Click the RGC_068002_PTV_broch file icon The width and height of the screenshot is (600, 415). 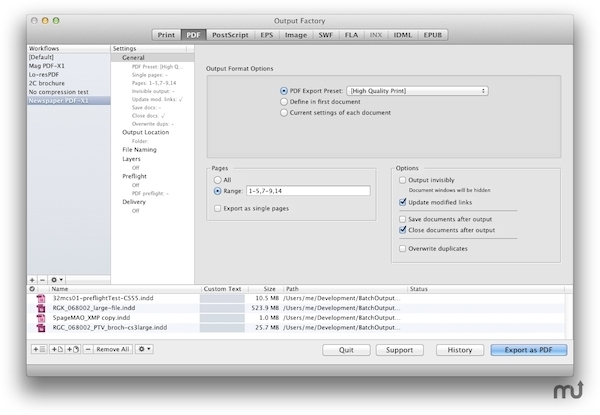(41, 327)
